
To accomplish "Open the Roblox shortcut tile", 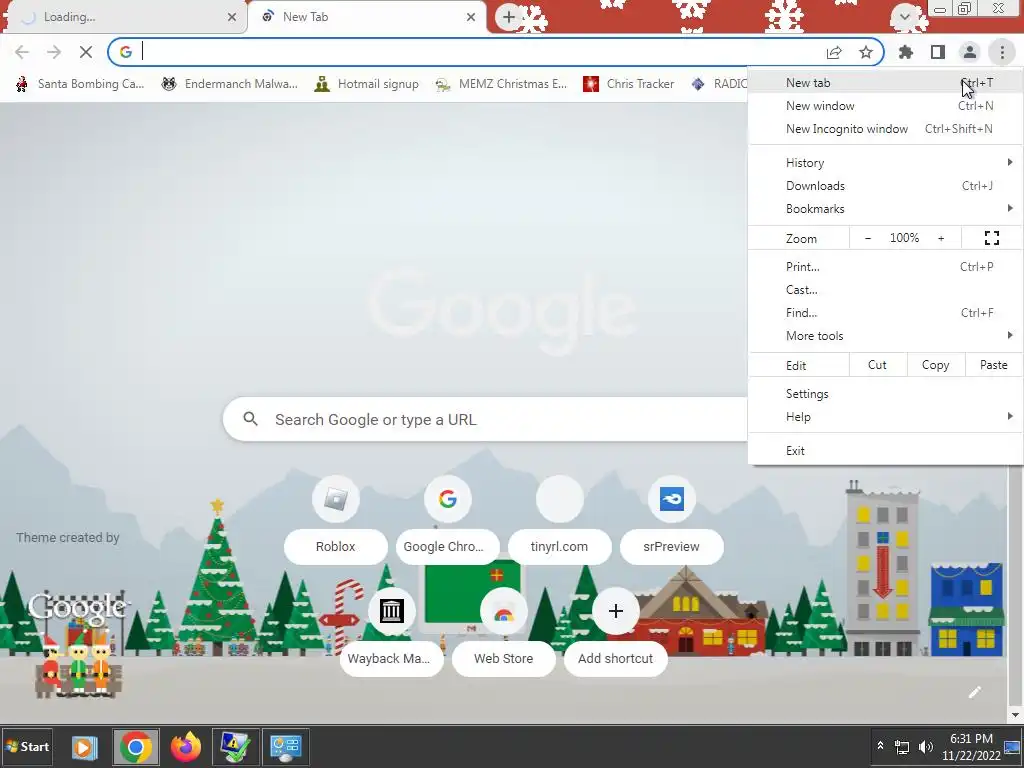I will 336,519.
